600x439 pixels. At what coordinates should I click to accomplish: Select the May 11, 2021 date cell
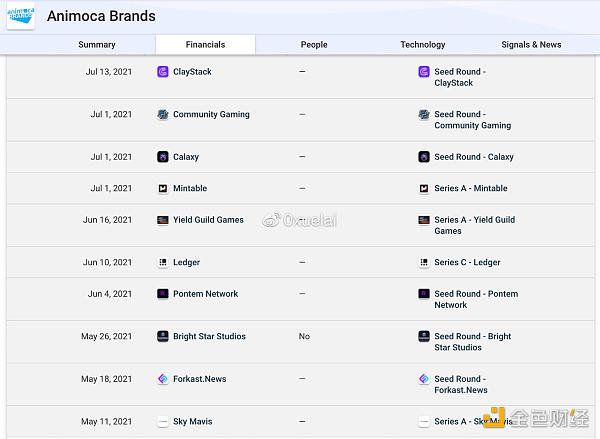tap(106, 421)
